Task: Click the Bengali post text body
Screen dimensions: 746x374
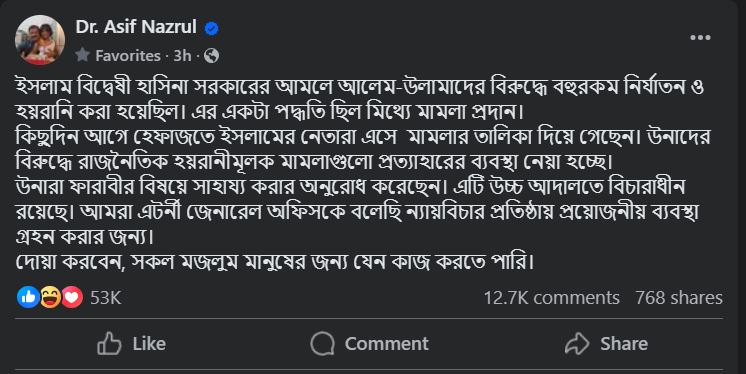Action: point(362,174)
